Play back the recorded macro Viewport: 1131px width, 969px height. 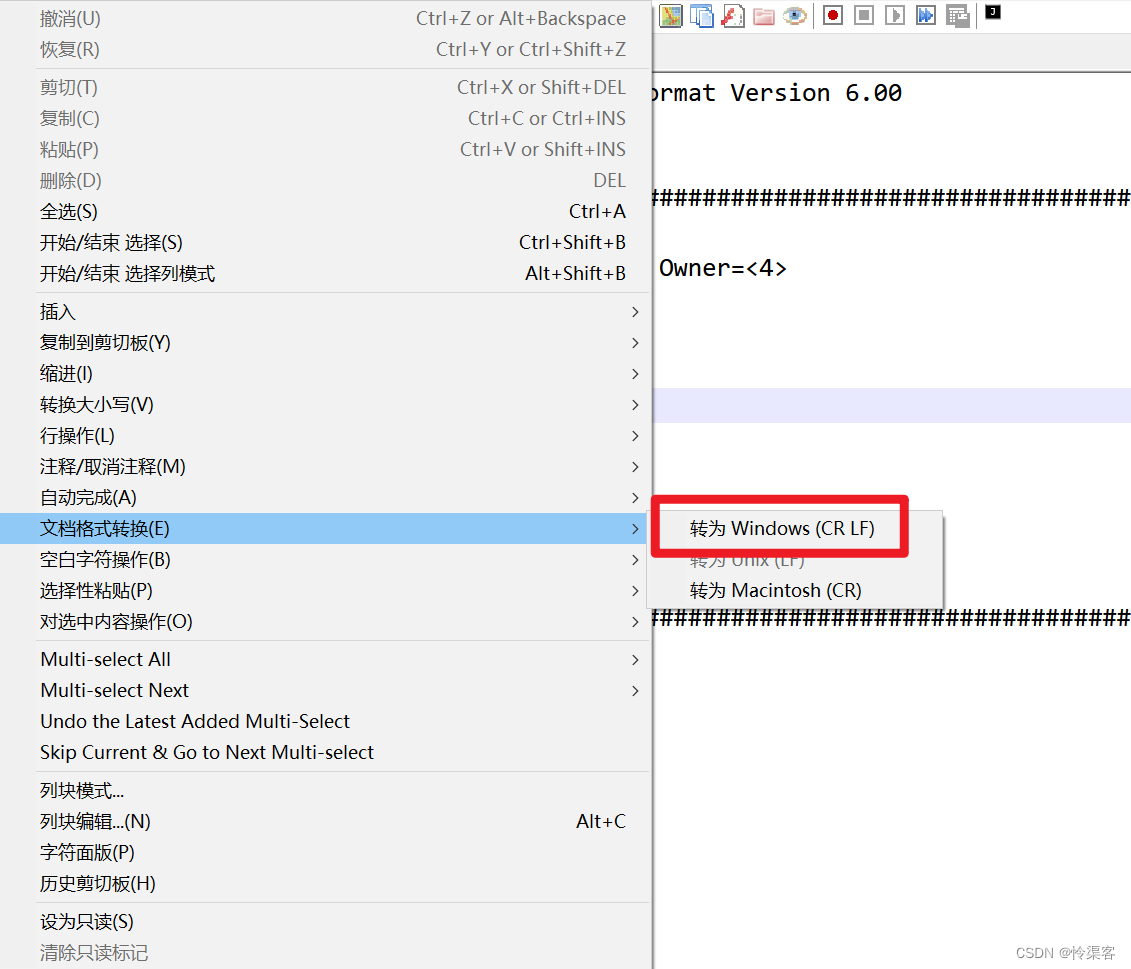[x=894, y=15]
